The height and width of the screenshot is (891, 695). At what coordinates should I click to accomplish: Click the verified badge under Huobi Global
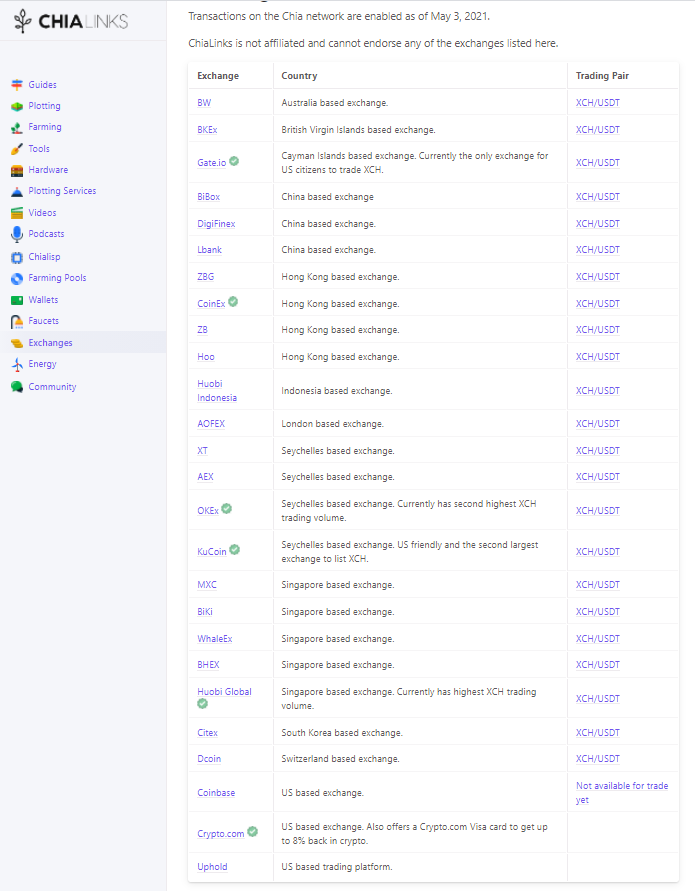(202, 704)
